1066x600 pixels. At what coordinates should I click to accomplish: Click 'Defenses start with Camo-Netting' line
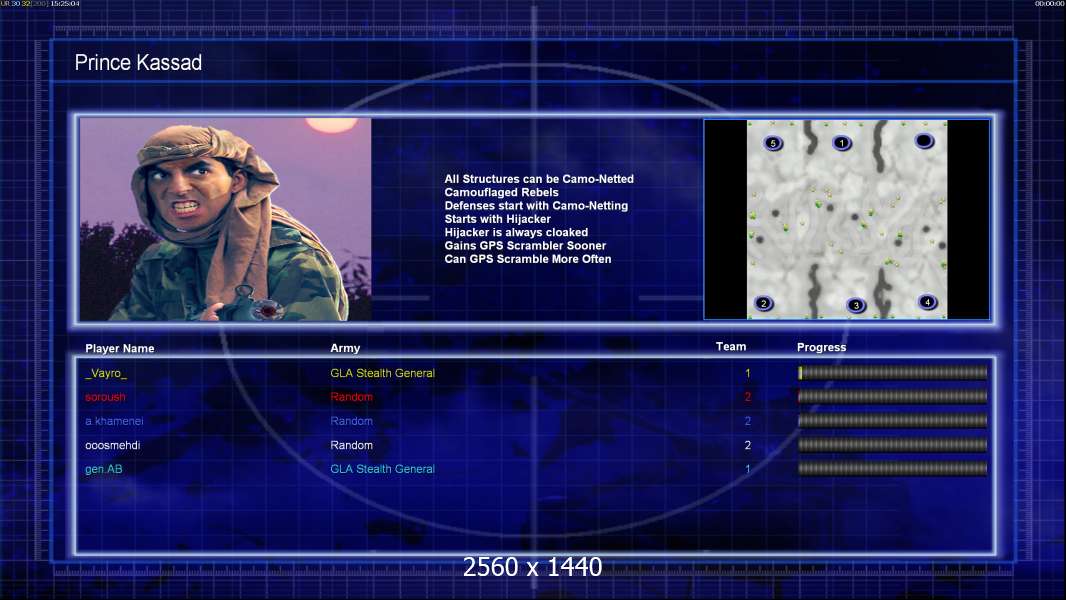click(536, 205)
